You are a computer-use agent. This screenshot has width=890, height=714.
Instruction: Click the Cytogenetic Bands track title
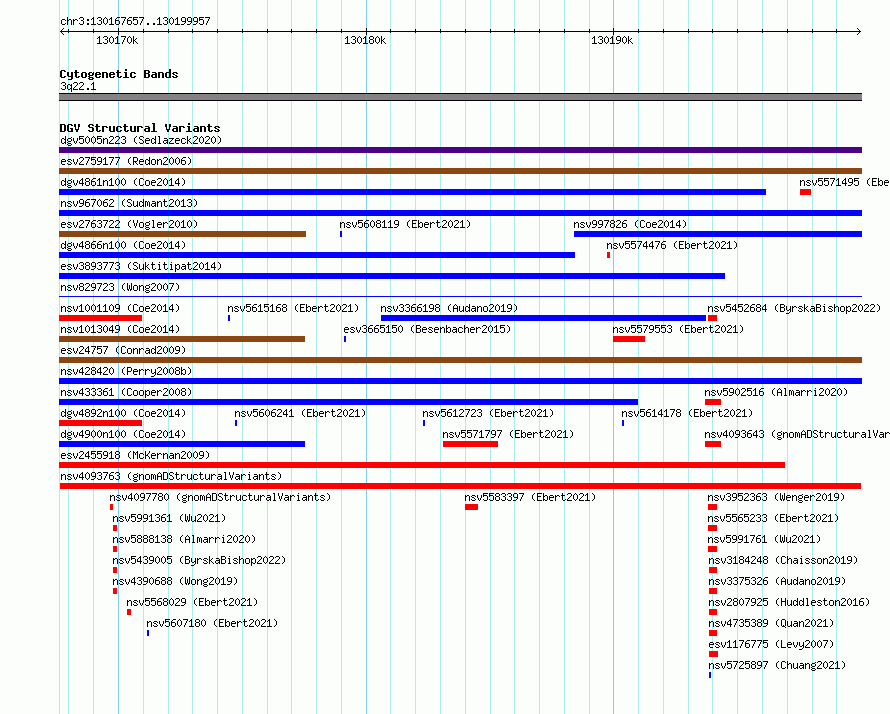(119, 74)
